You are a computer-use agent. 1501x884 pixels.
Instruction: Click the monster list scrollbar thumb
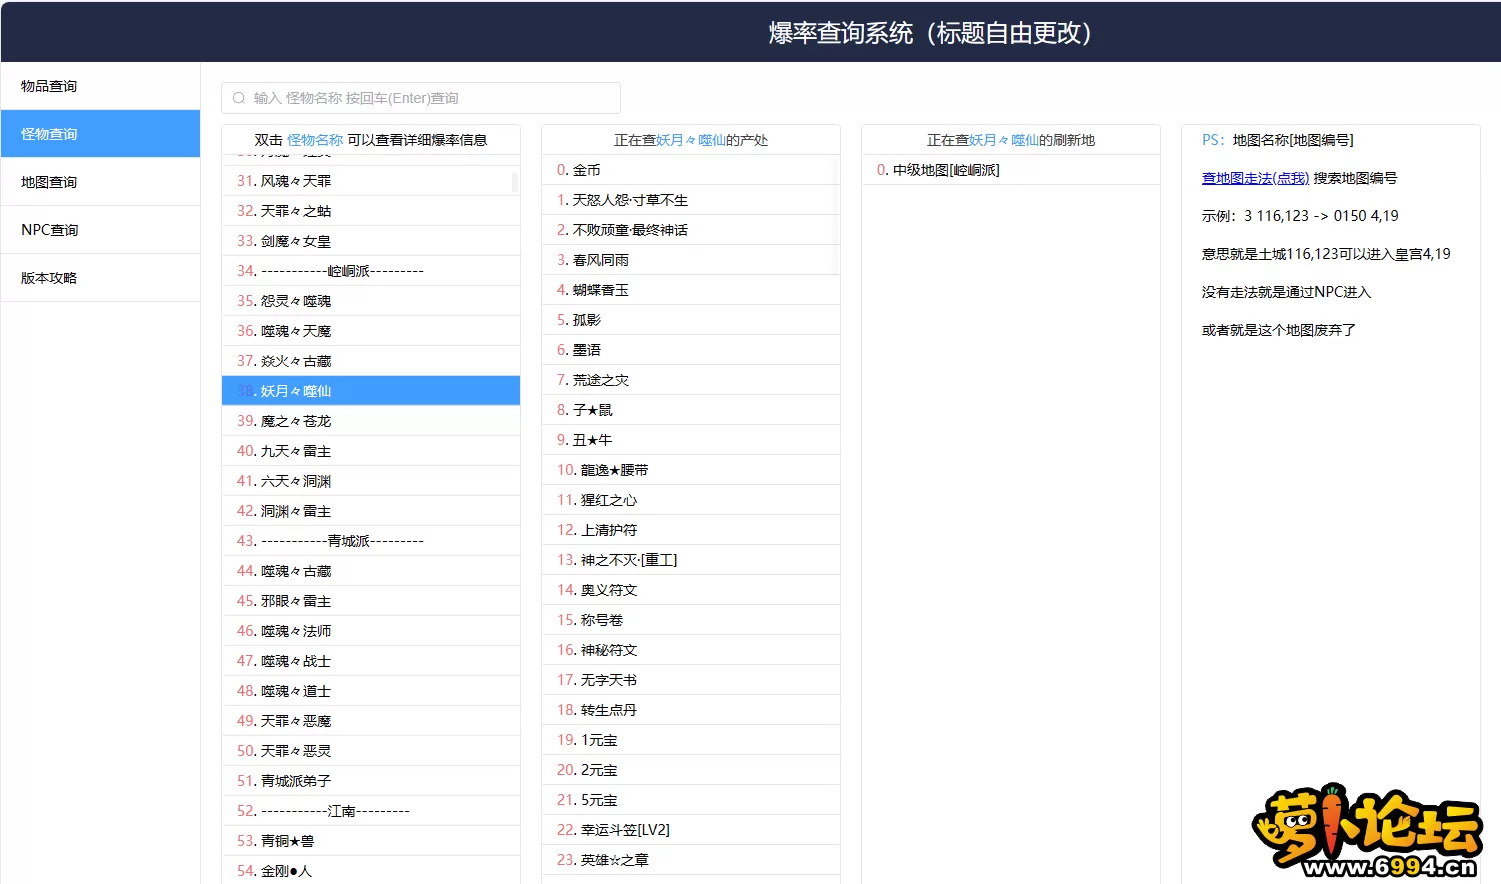(515, 182)
